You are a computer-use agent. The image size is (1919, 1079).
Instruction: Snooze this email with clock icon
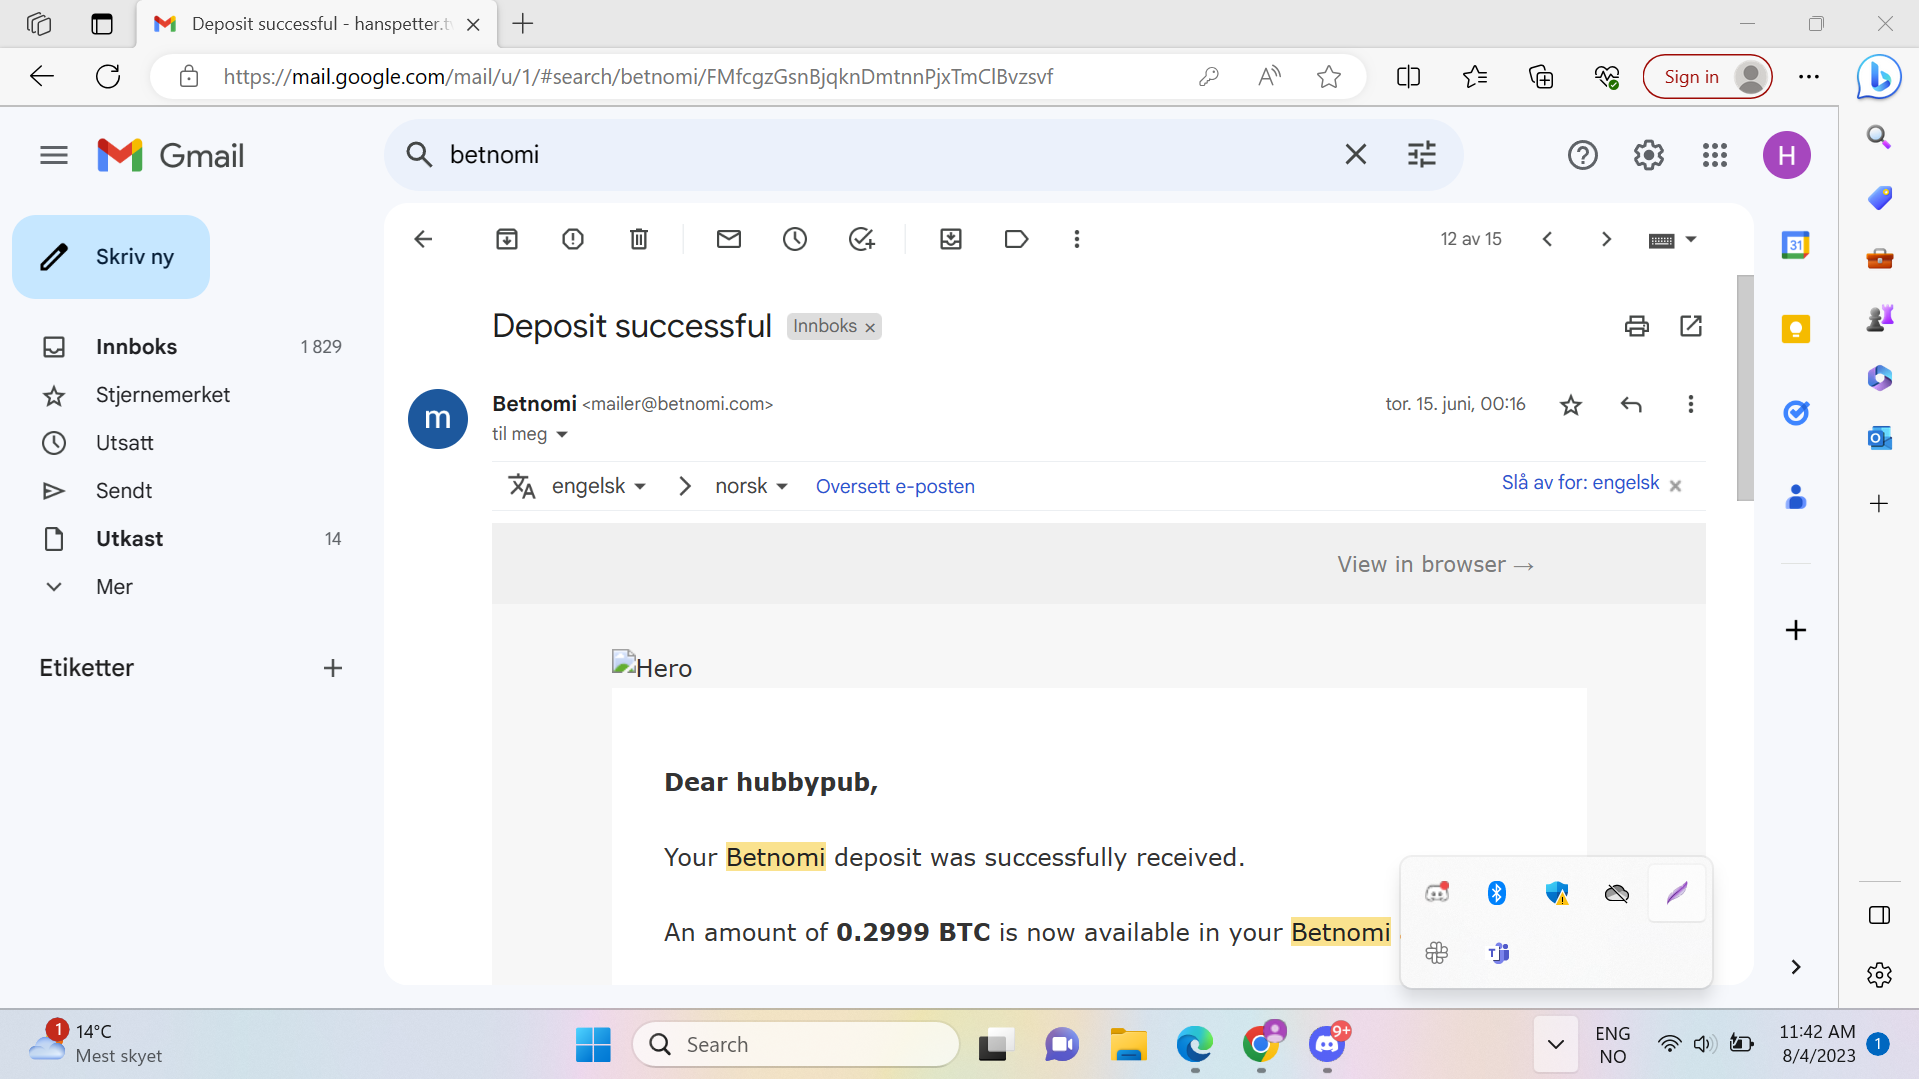(795, 239)
